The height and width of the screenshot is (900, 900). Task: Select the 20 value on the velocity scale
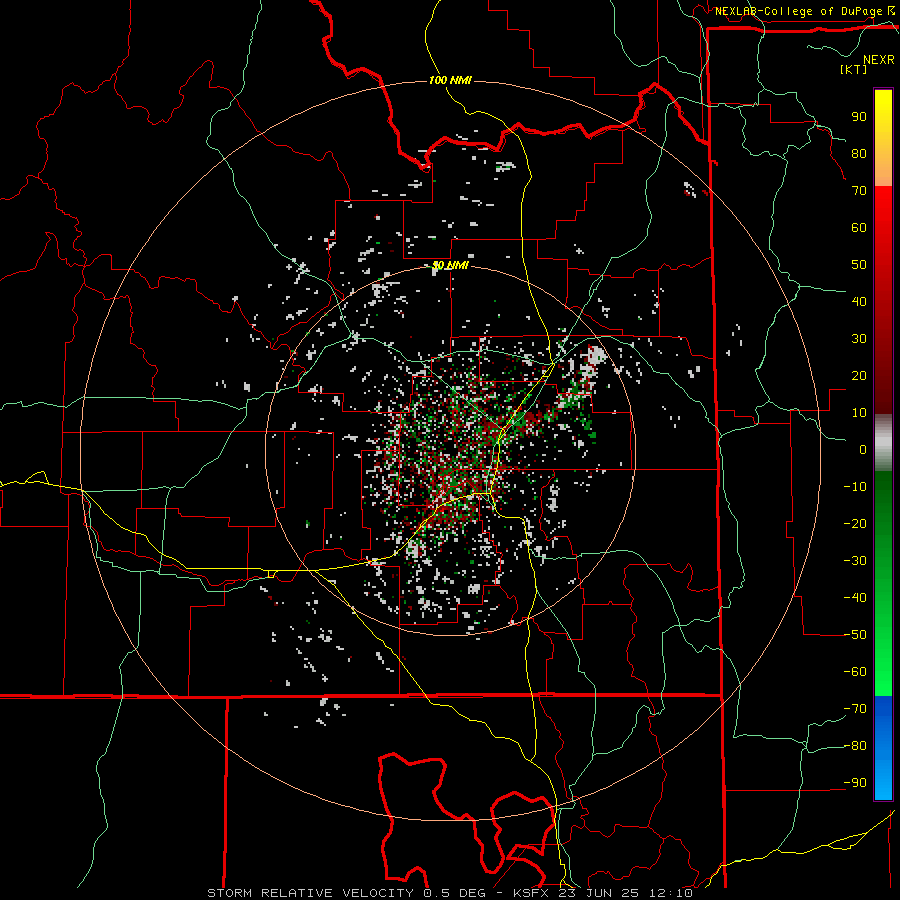tap(859, 376)
